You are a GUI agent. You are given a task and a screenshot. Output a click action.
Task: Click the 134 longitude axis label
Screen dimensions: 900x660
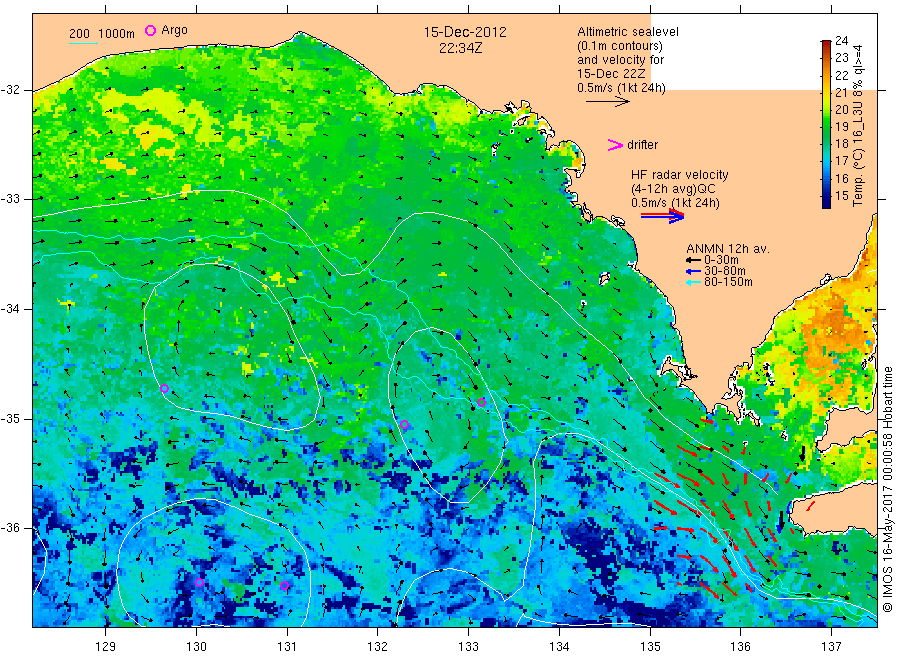pos(559,646)
